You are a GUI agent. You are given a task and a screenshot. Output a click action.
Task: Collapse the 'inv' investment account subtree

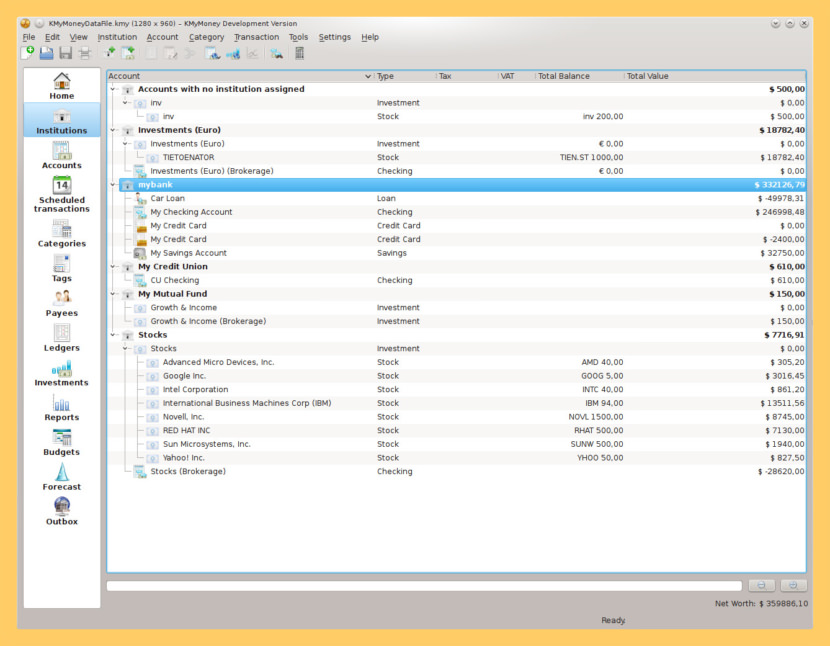[125, 103]
